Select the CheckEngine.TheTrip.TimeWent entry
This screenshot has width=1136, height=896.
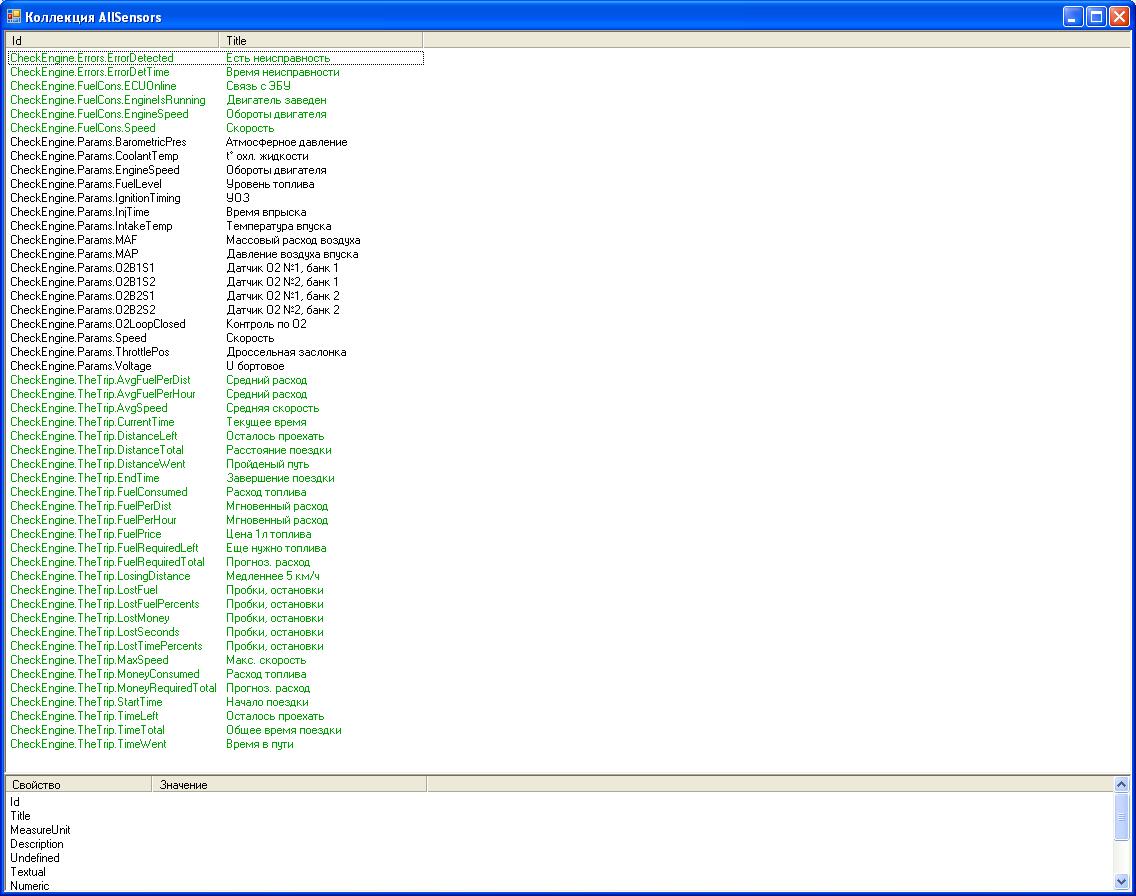(x=88, y=744)
